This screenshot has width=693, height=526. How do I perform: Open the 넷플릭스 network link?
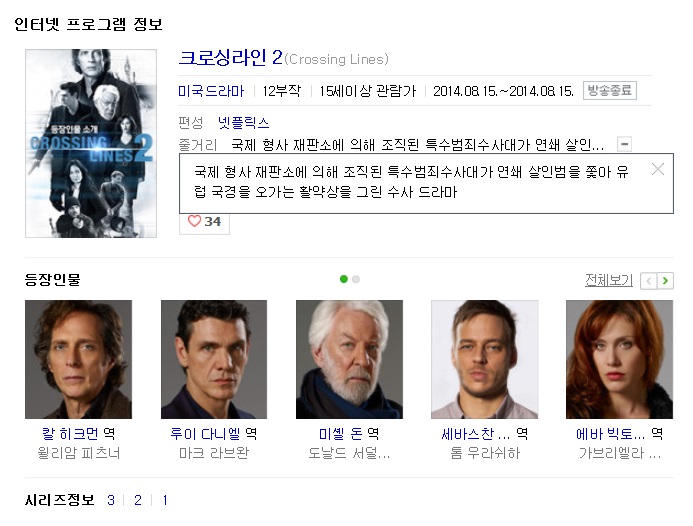coord(244,122)
